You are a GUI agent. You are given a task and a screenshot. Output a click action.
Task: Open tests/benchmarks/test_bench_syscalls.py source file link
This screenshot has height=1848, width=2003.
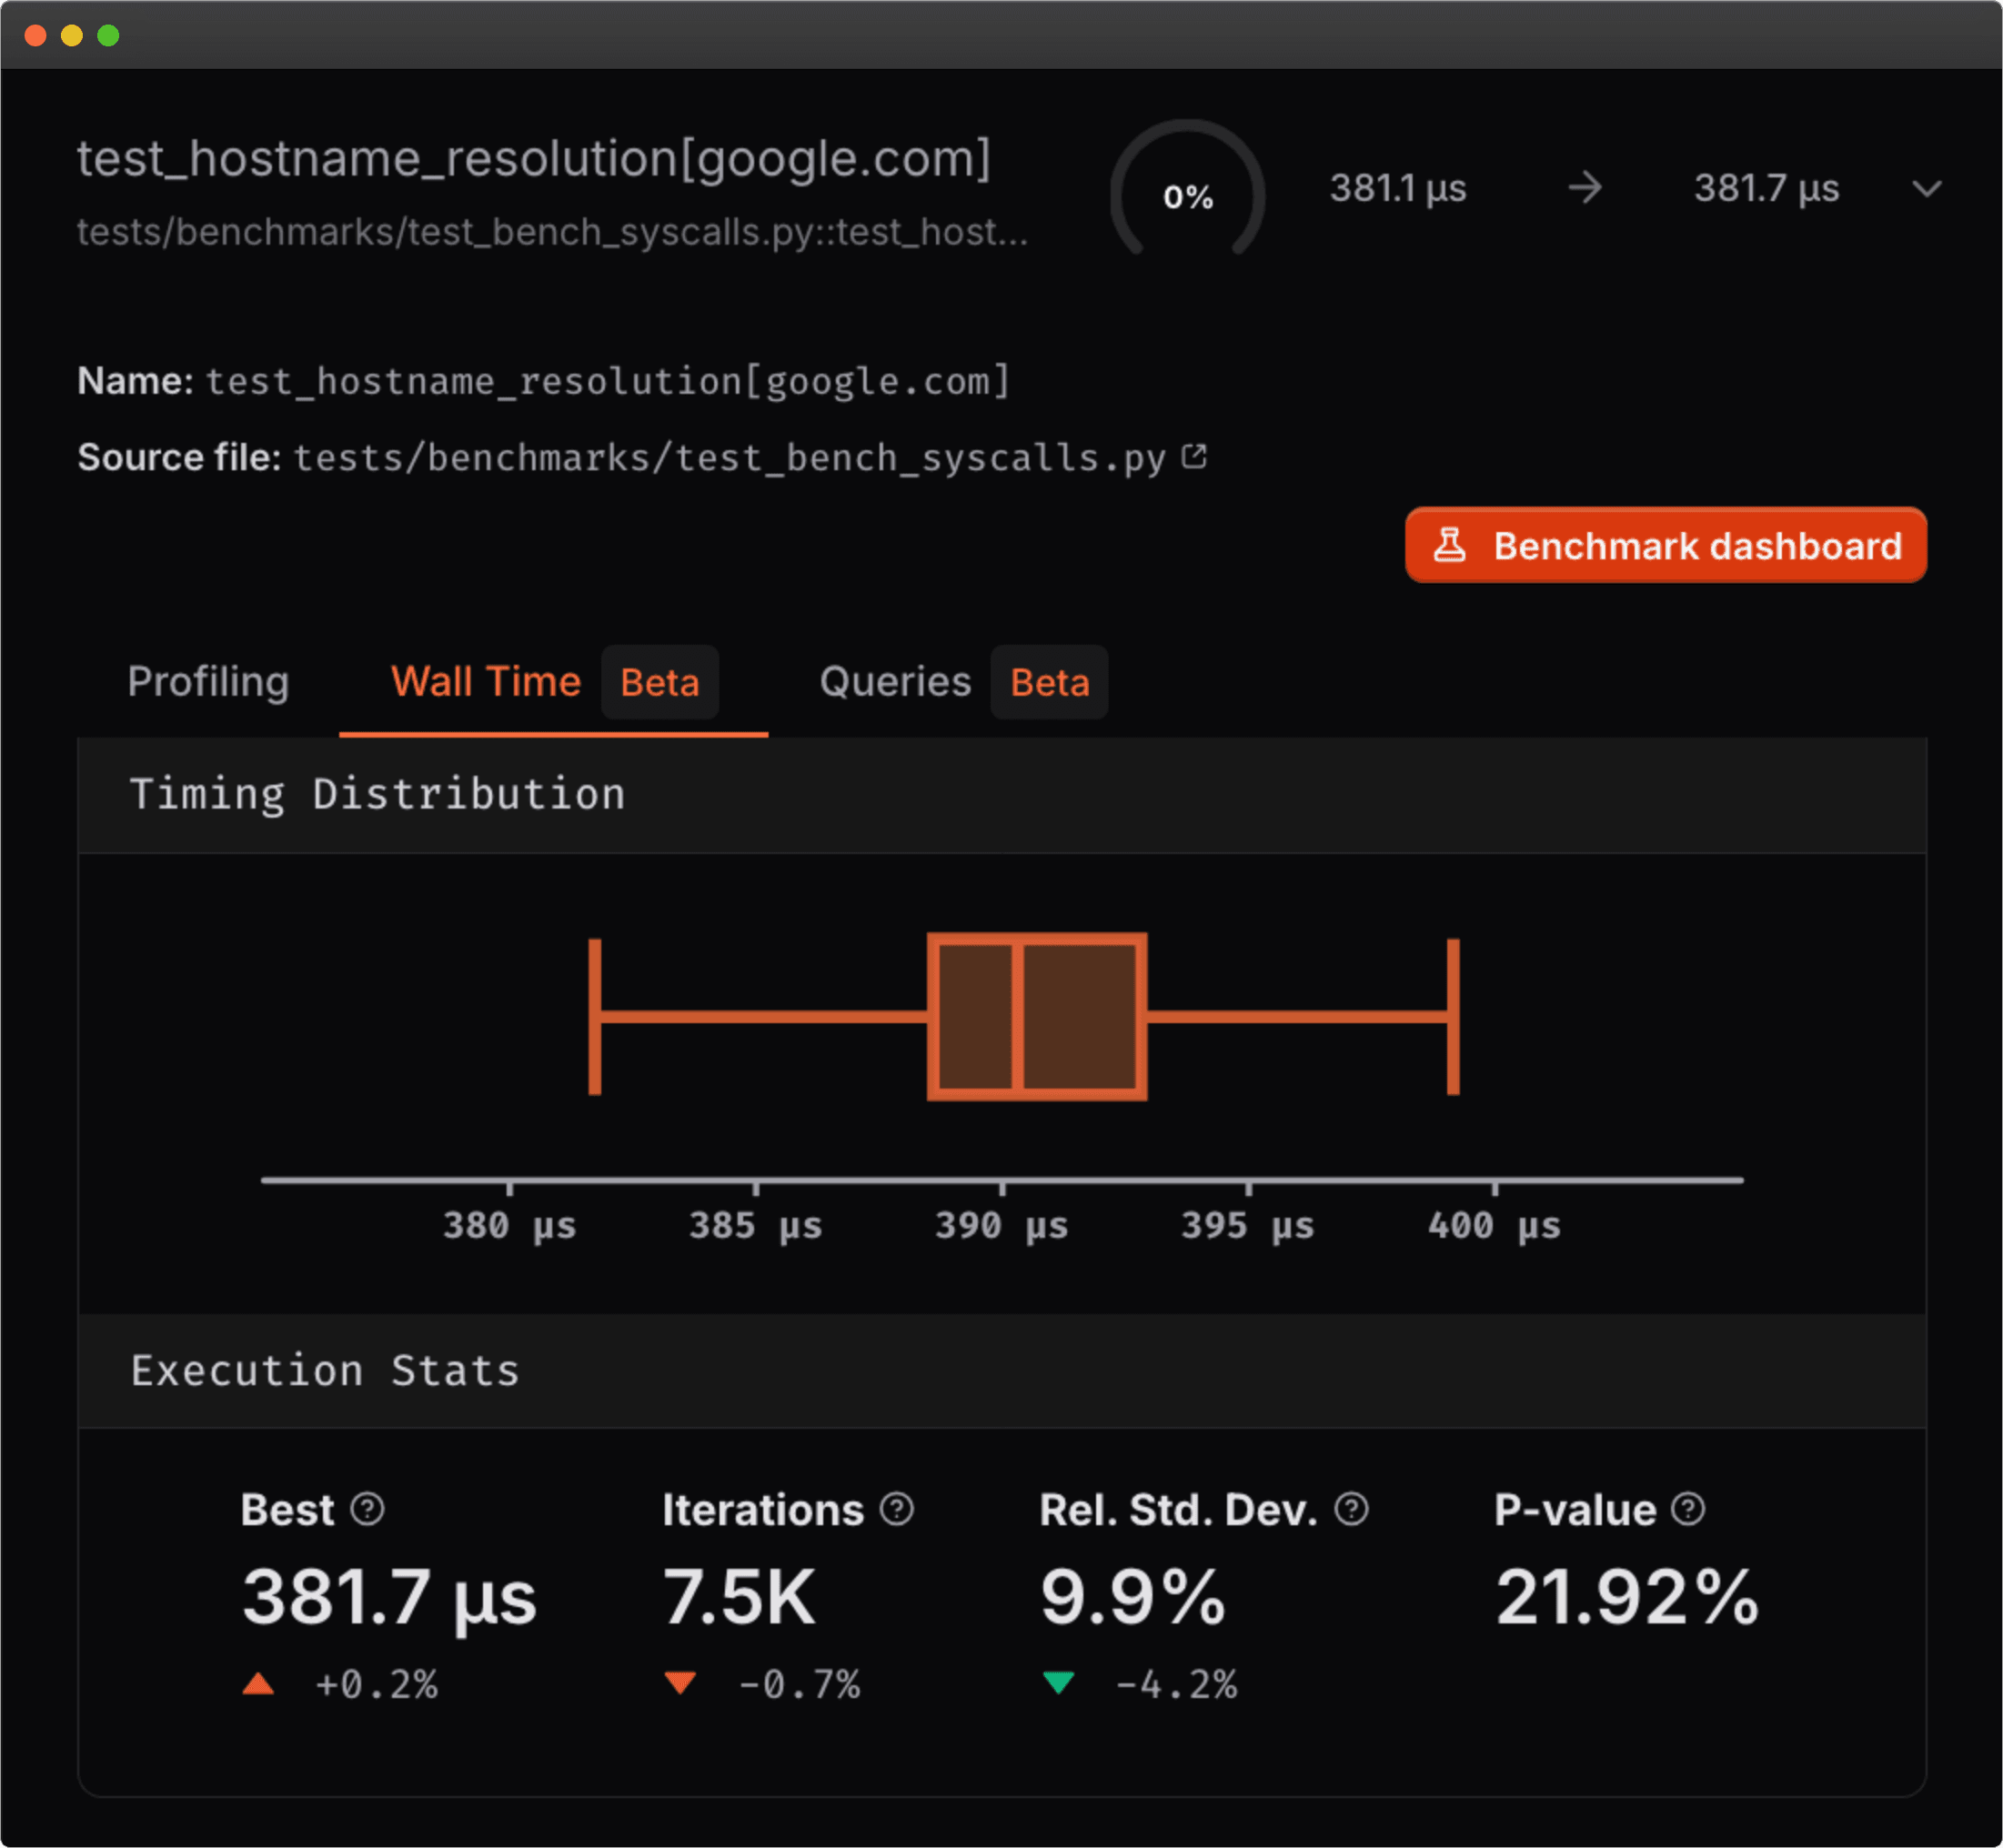click(x=731, y=457)
